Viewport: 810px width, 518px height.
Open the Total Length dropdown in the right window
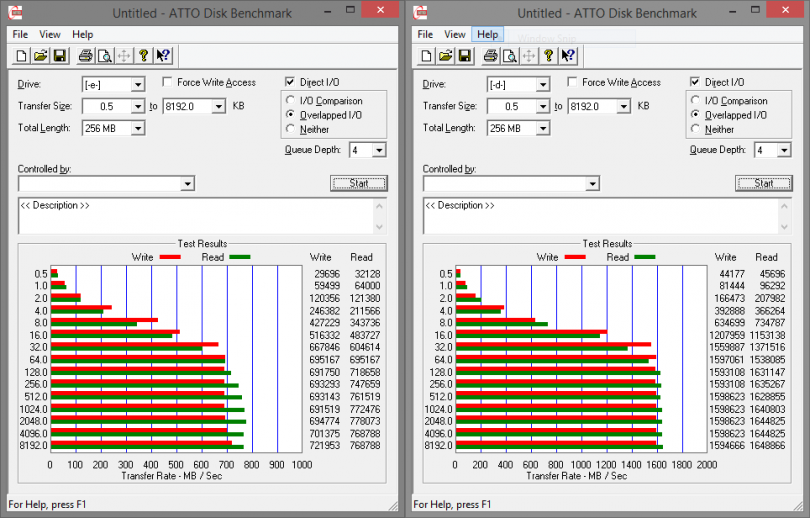[x=543, y=128]
